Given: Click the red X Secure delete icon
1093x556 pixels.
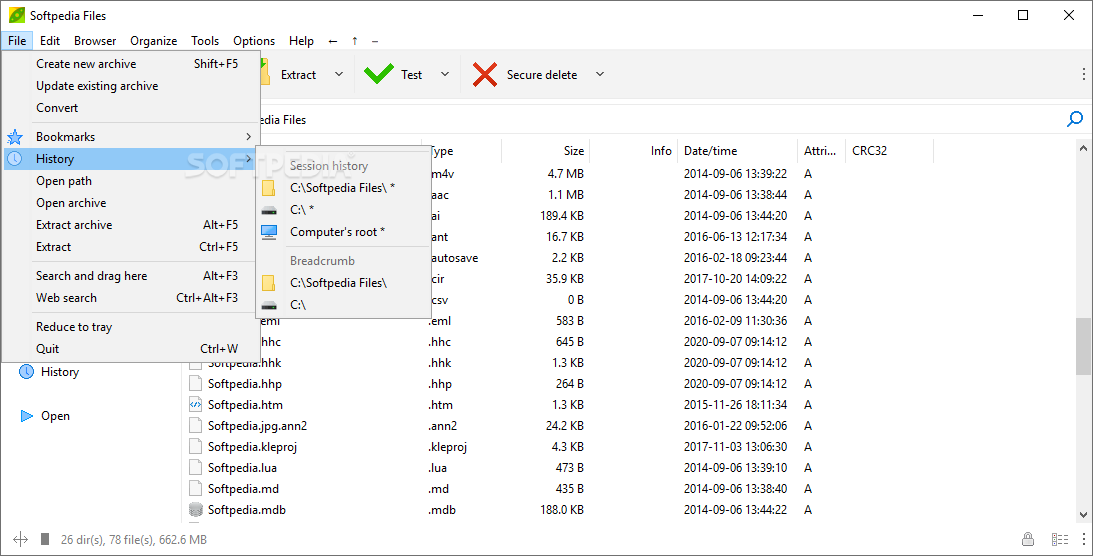Looking at the screenshot, I should (x=484, y=75).
